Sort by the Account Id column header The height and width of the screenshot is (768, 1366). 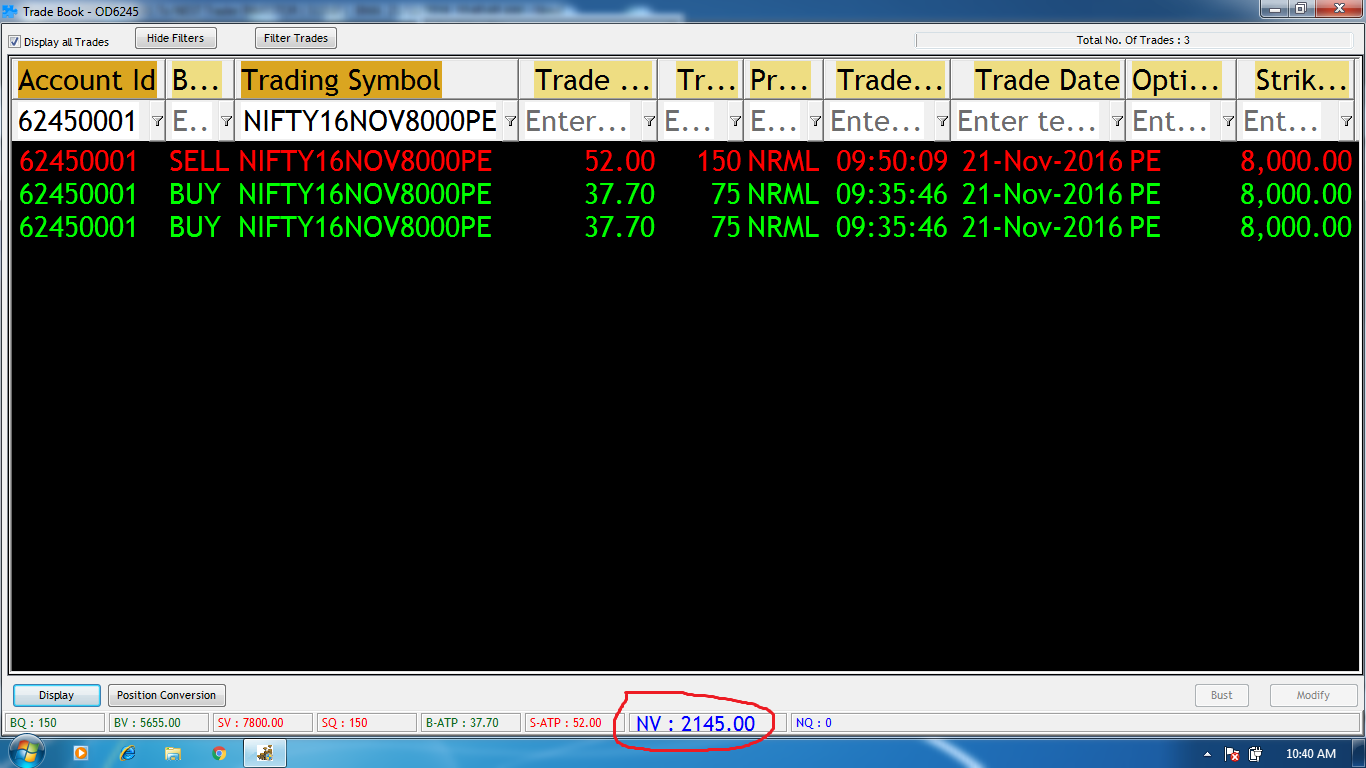coord(87,80)
